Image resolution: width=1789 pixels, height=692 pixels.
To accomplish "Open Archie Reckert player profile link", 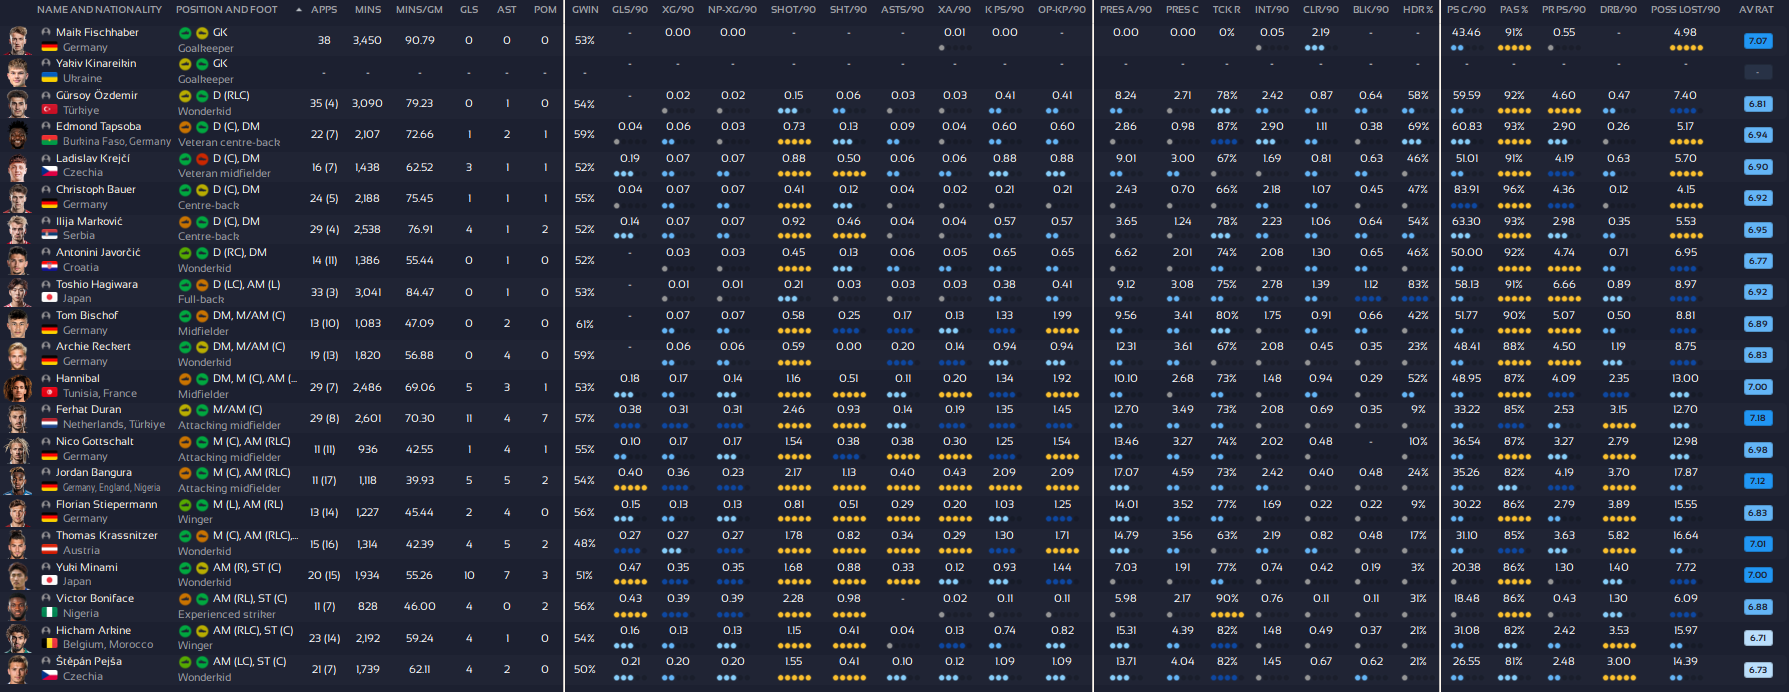I will tap(93, 347).
